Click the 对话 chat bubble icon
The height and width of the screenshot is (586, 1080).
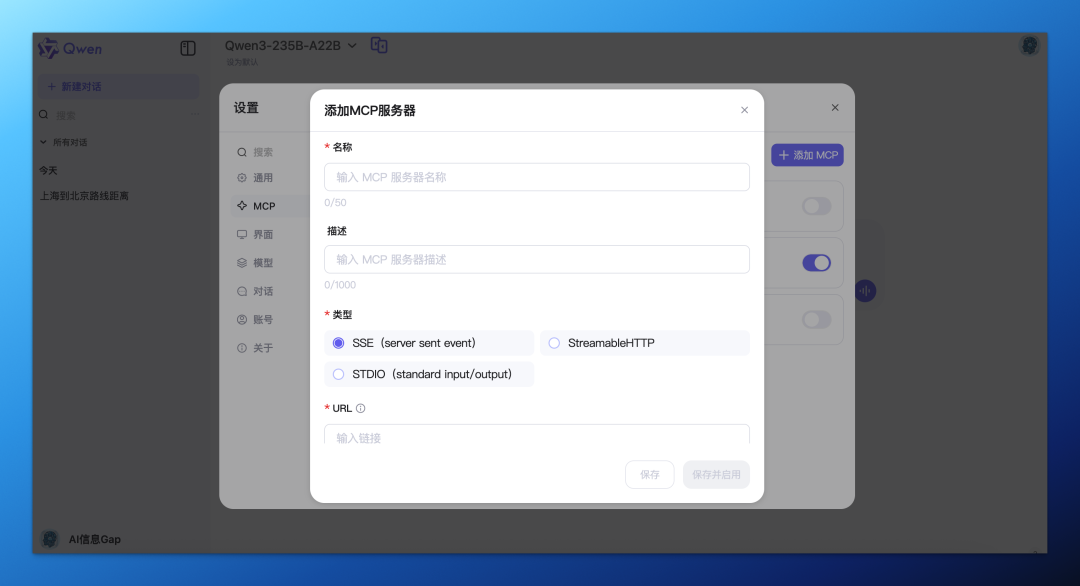242,291
